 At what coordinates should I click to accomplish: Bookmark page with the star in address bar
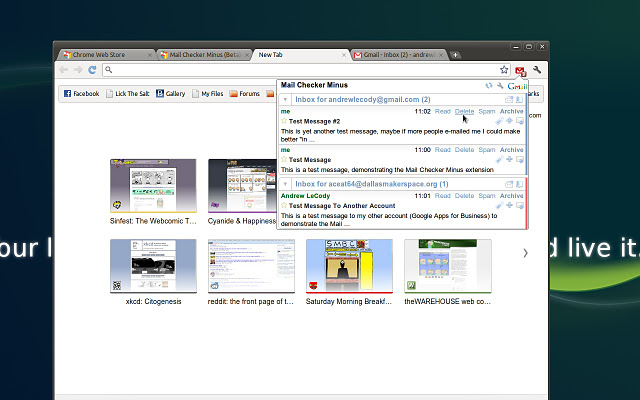[x=504, y=70]
